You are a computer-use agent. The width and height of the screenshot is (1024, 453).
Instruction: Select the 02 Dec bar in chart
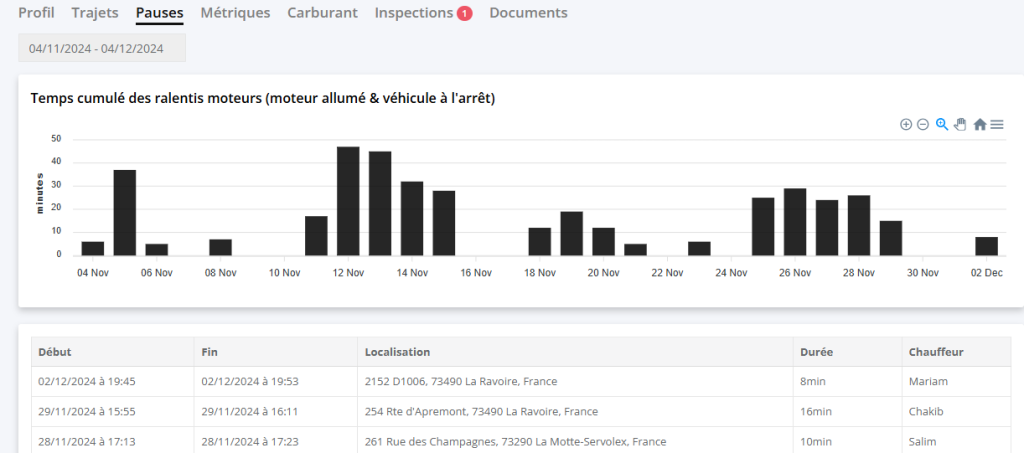986,246
